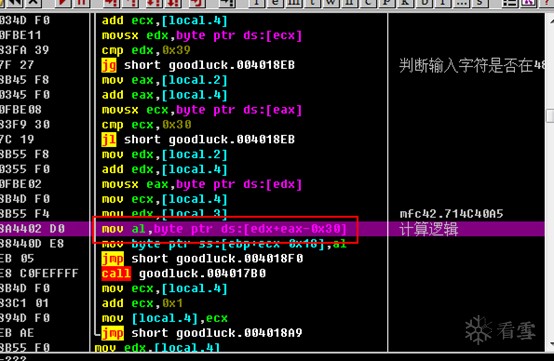Click comment starting '判断输入字符是否在'
This screenshot has height=361, width=554.
point(472,65)
